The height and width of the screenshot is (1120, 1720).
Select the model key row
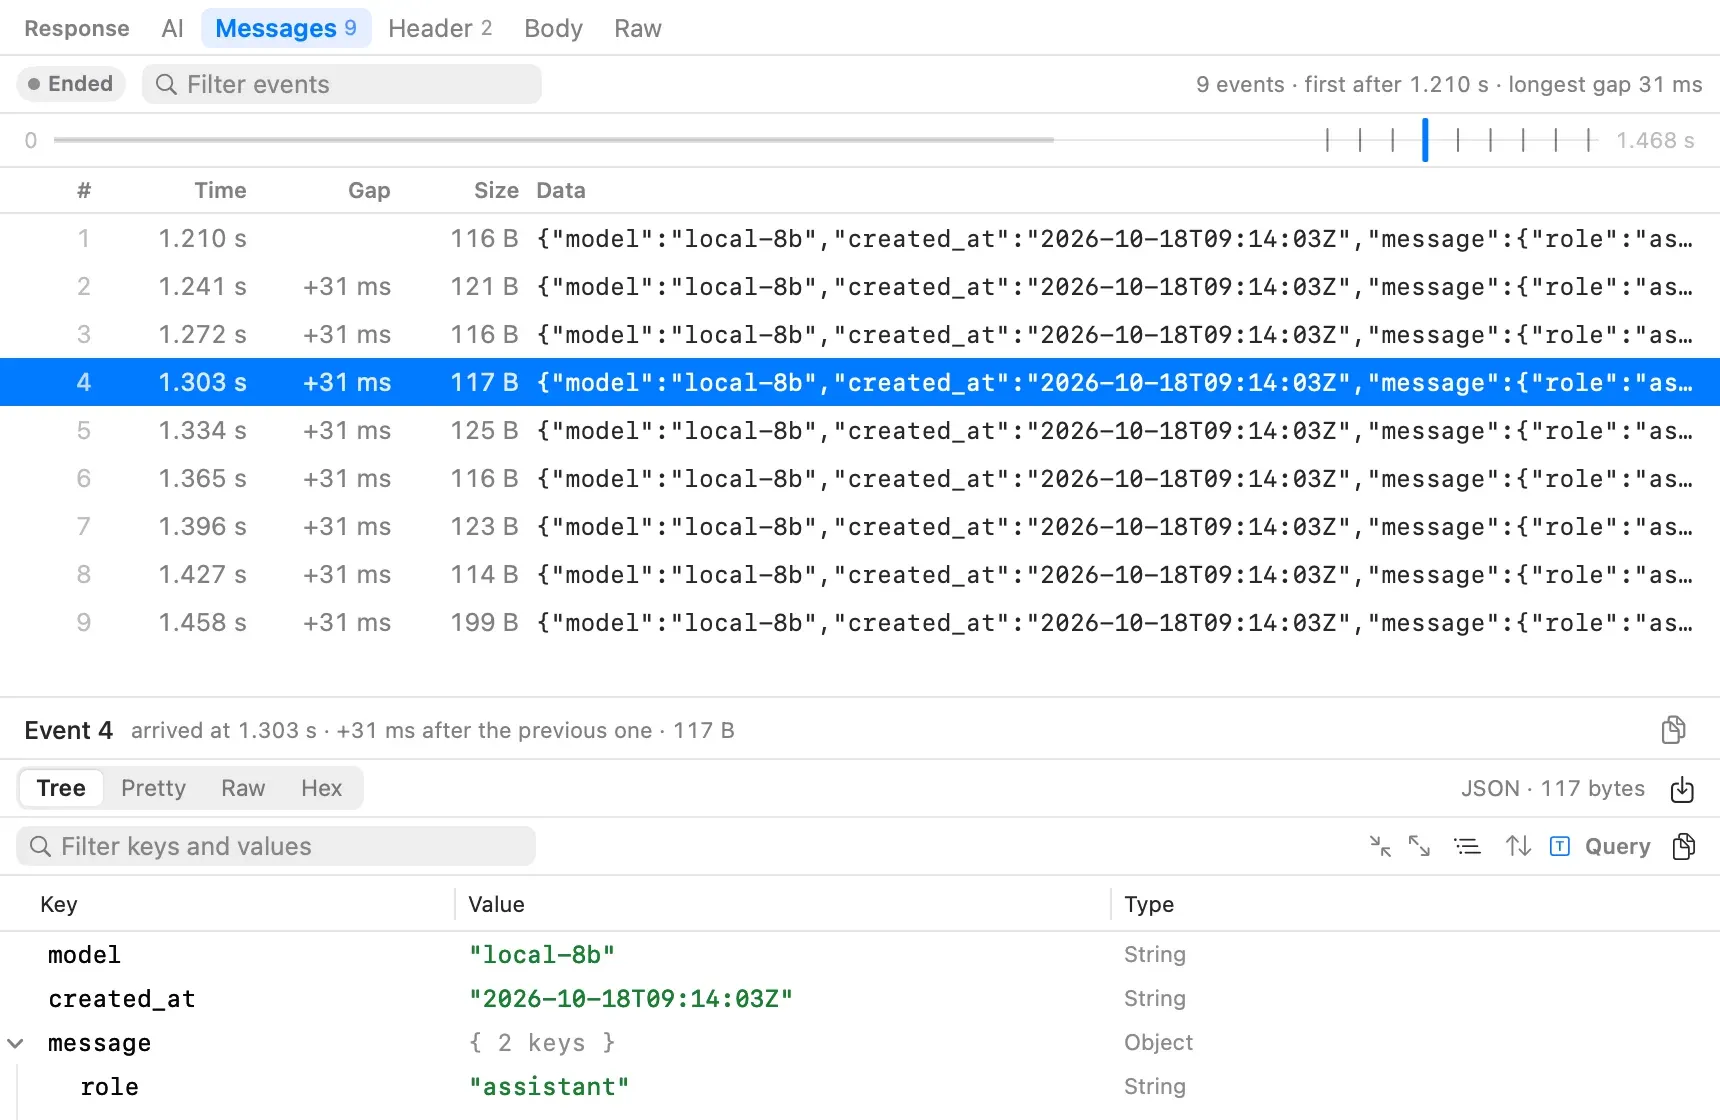(x=860, y=955)
